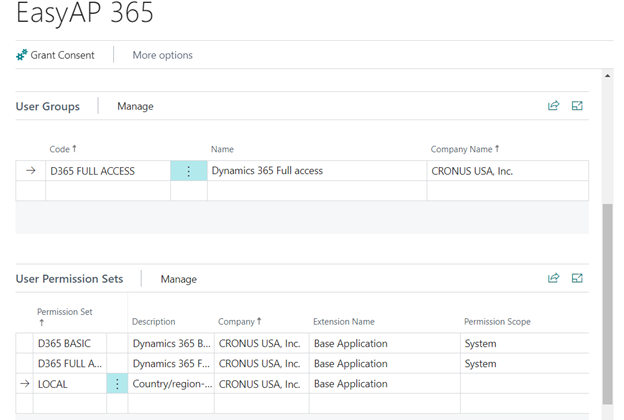The width and height of the screenshot is (624, 420).
Task: Expand User Permission Sets to full view
Action: tap(577, 278)
